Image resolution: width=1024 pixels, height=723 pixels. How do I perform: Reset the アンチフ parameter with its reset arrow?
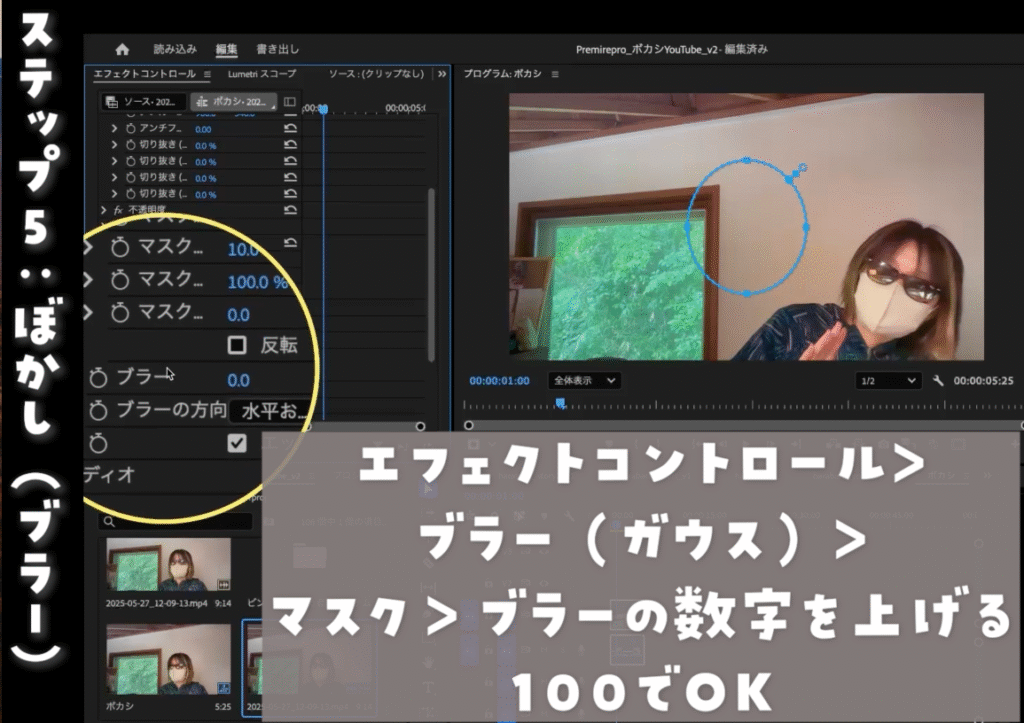pyautogui.click(x=291, y=130)
